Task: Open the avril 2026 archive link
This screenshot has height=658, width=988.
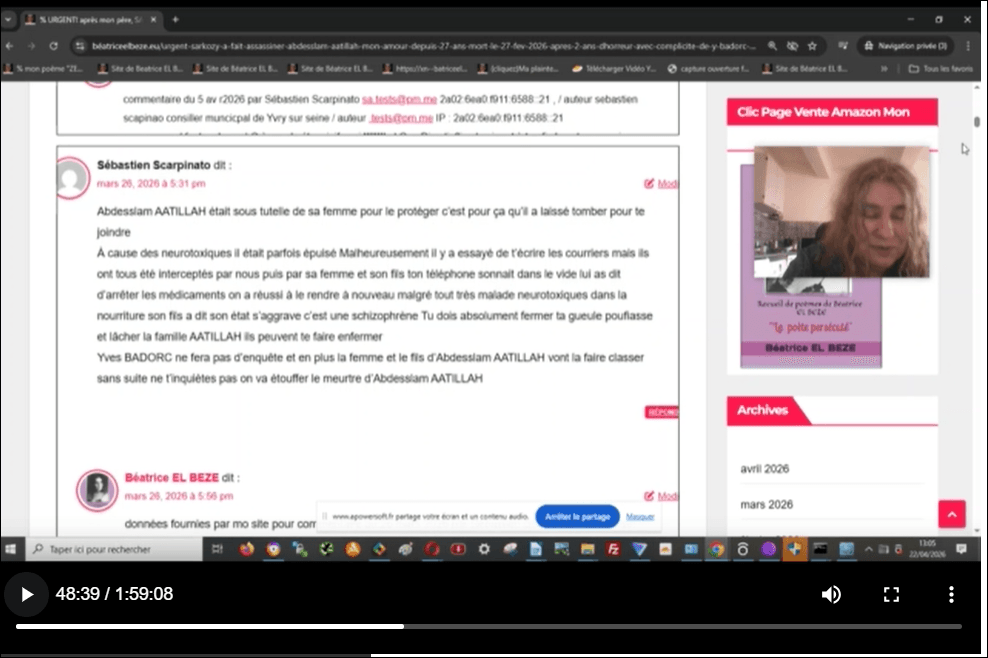Action: pos(764,469)
